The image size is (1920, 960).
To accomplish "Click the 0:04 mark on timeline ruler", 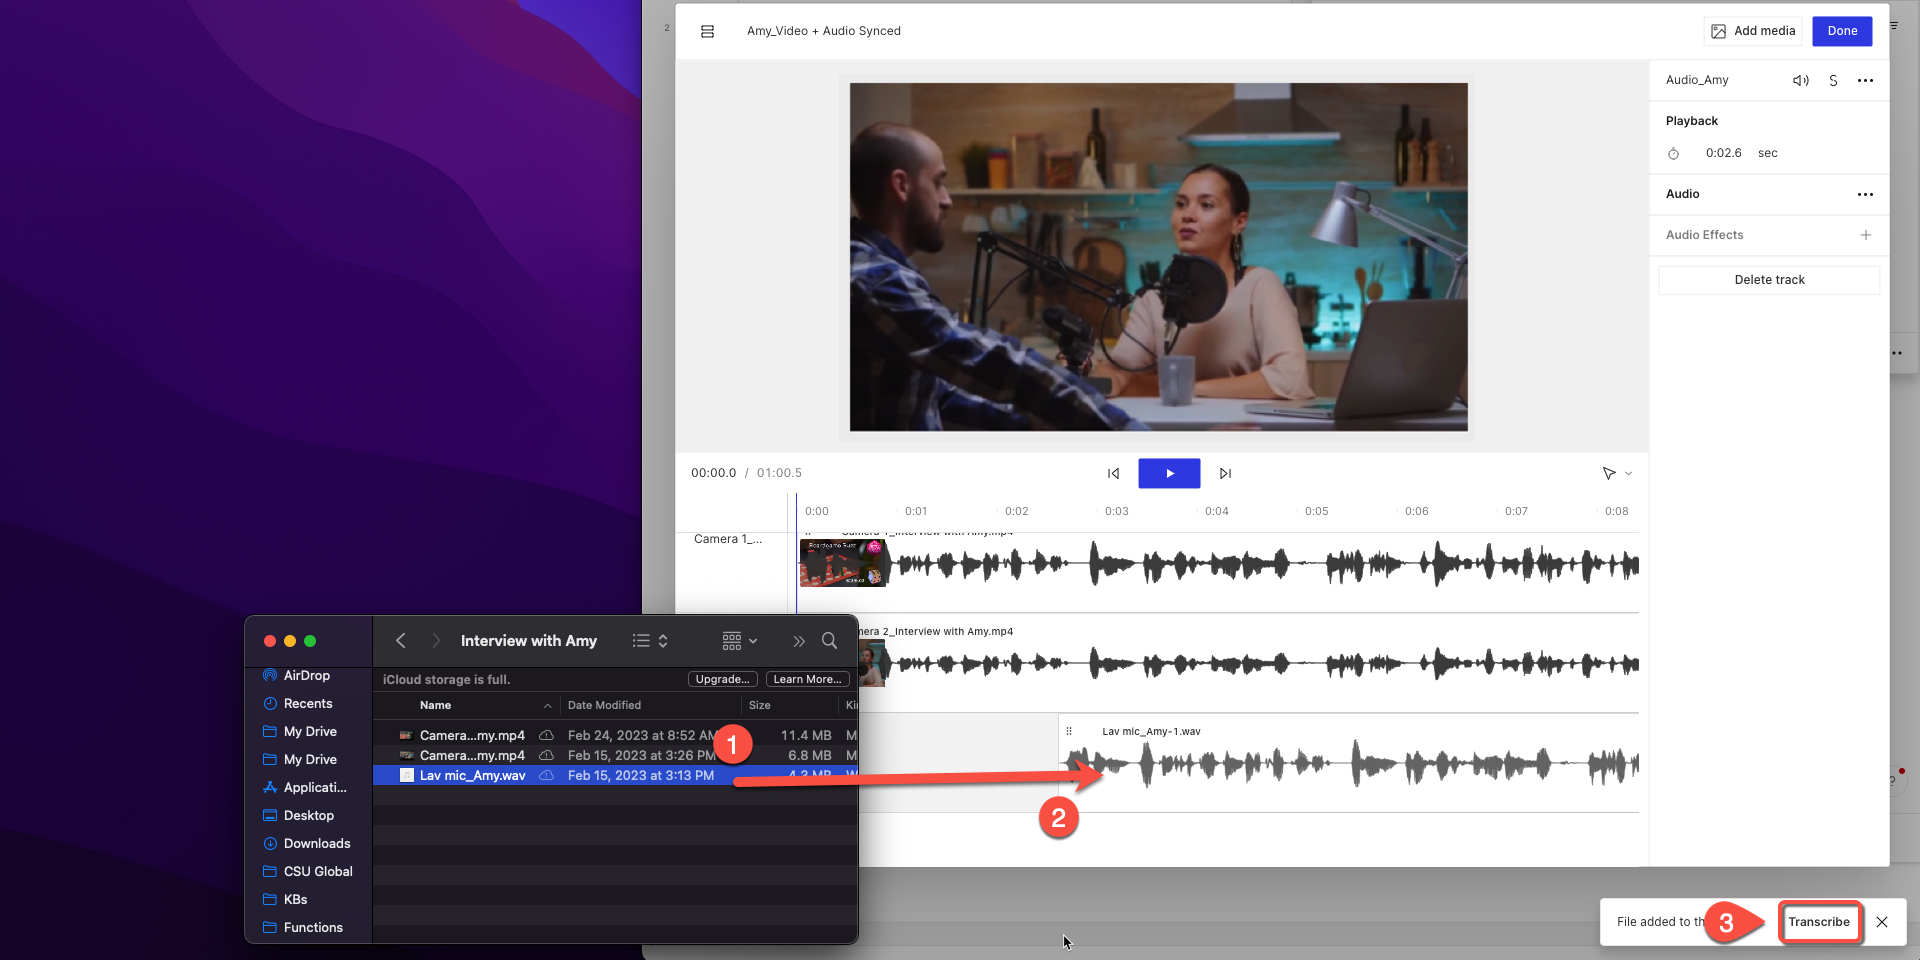I will [1216, 511].
